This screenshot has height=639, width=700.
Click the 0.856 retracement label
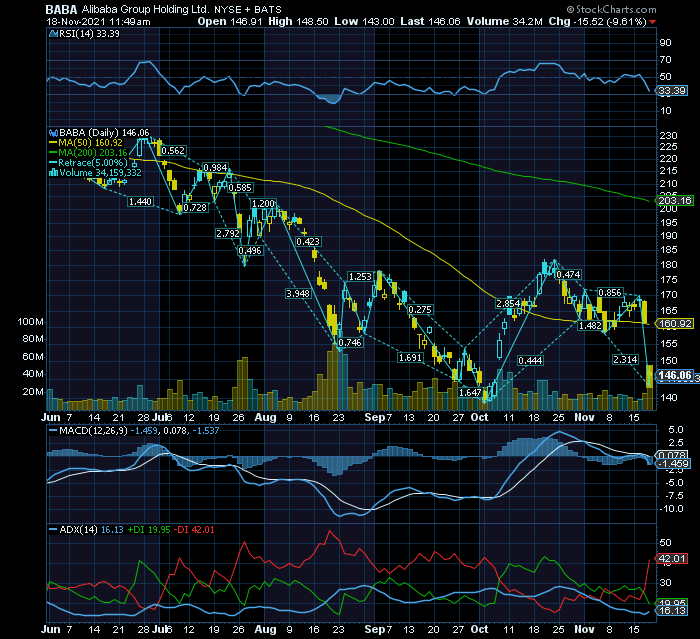610,293
